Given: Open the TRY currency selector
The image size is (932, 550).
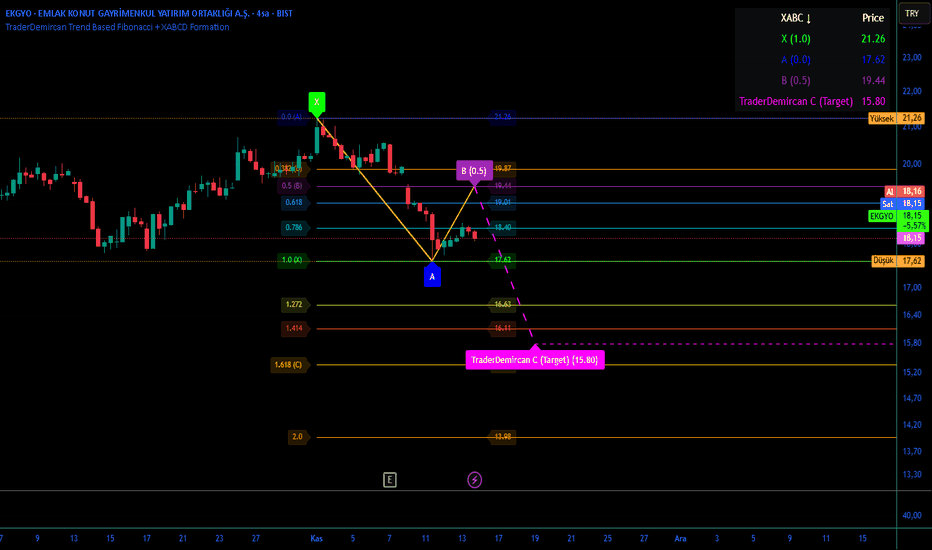Looking at the screenshot, I should 911,13.
